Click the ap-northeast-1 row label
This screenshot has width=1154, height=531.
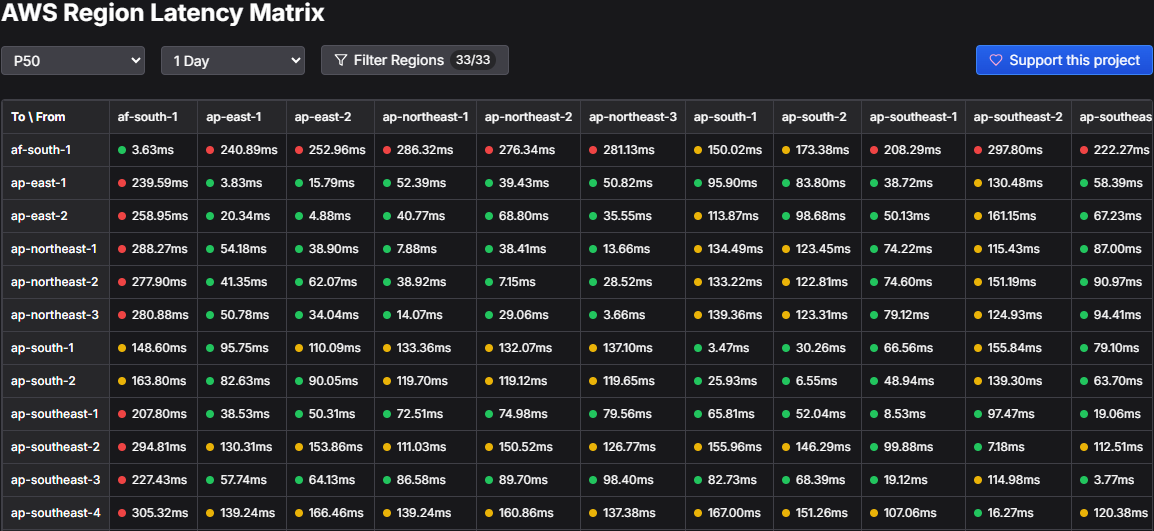56,249
